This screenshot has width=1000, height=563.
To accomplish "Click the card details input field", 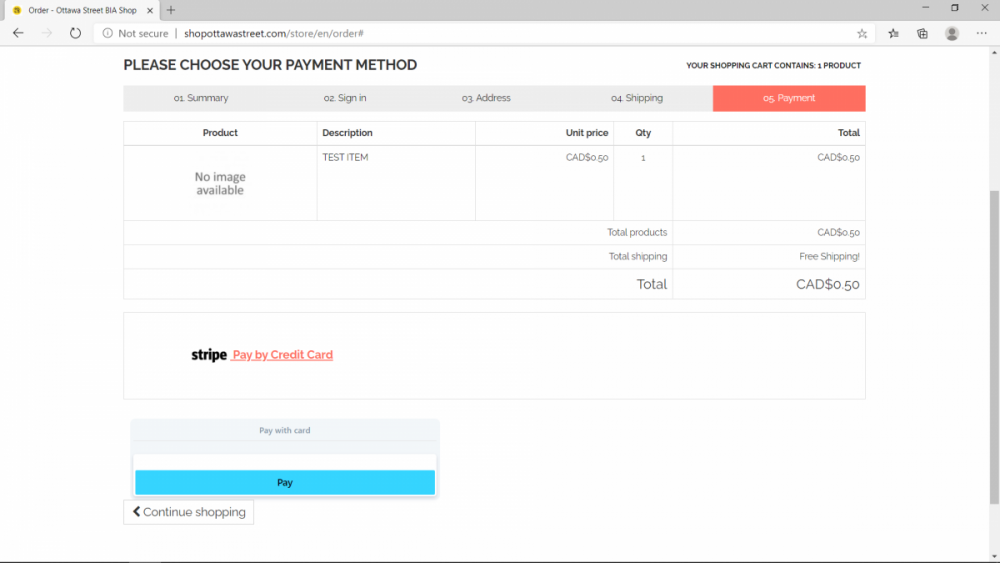I will click(x=285, y=461).
